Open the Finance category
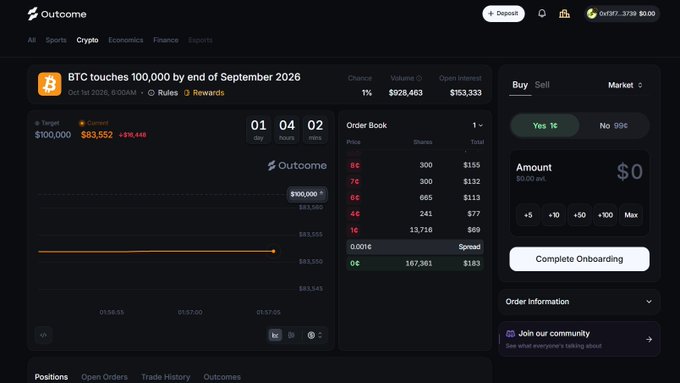Image resolution: width=680 pixels, height=383 pixels. point(166,40)
